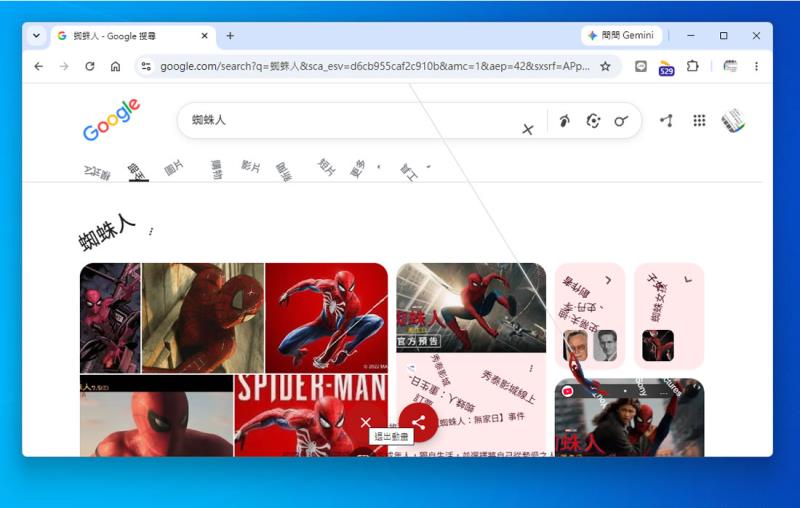Image resolution: width=800 pixels, height=508 pixels.
Task: Open the 蜘蛛女孩 Spider-Girl thumbnail
Action: click(658, 346)
